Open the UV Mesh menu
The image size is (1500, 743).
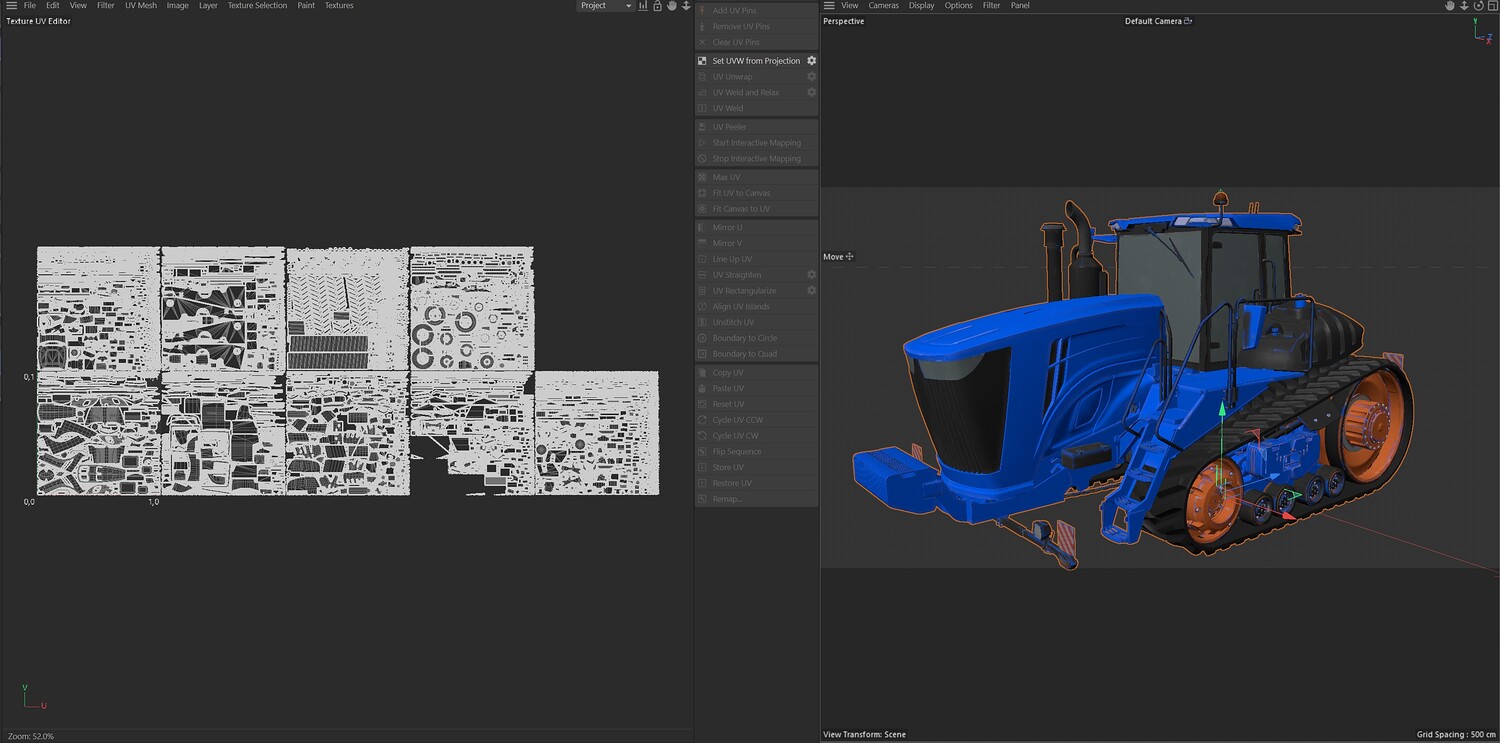[141, 6]
